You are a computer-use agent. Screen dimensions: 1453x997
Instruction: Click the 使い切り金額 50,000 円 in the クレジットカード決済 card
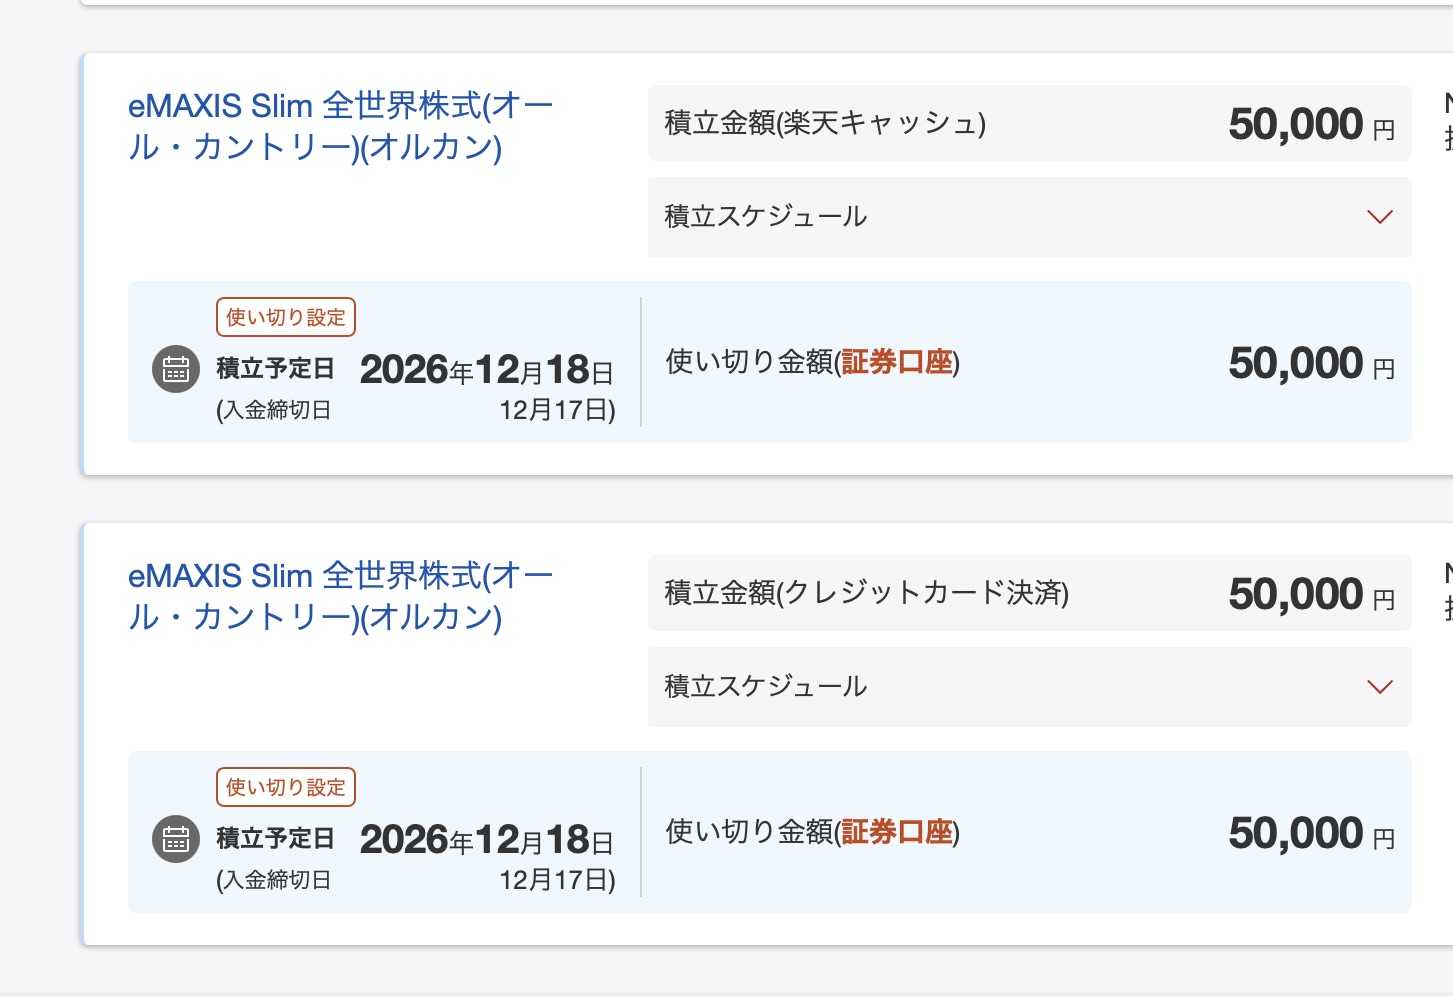pyautogui.click(x=1310, y=834)
